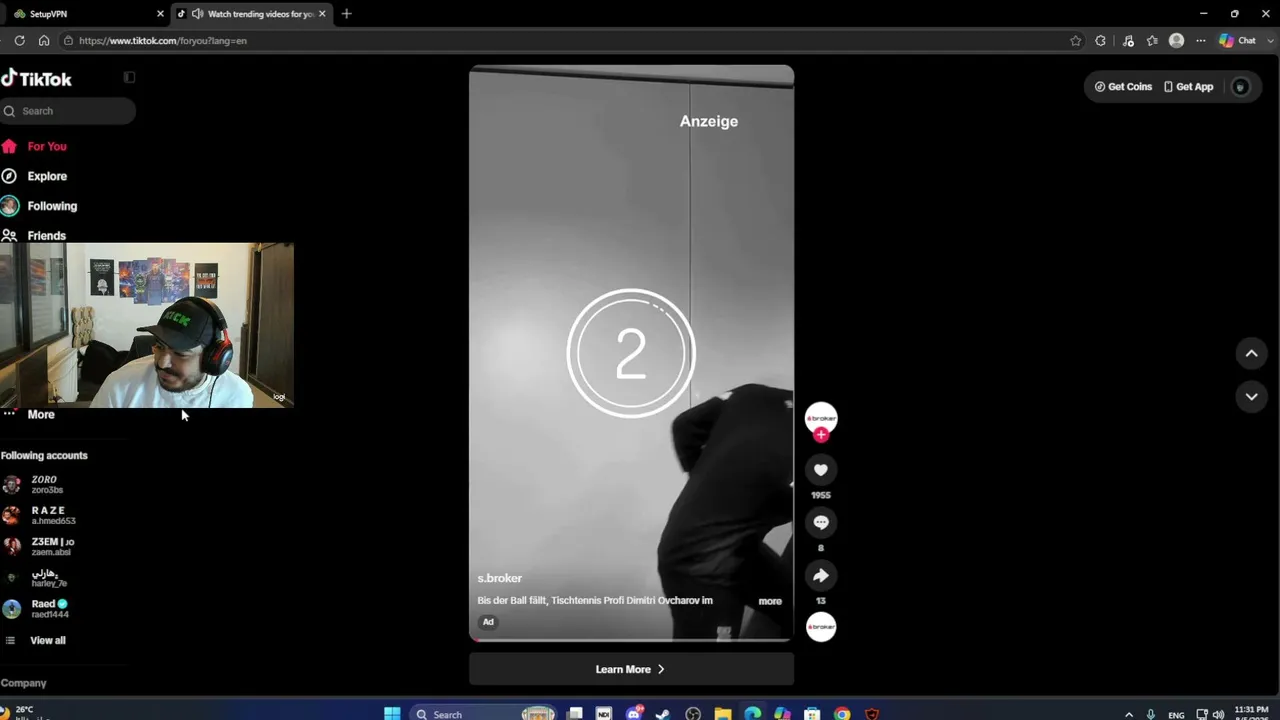Open File Explorer from the taskbar

[x=722, y=714]
